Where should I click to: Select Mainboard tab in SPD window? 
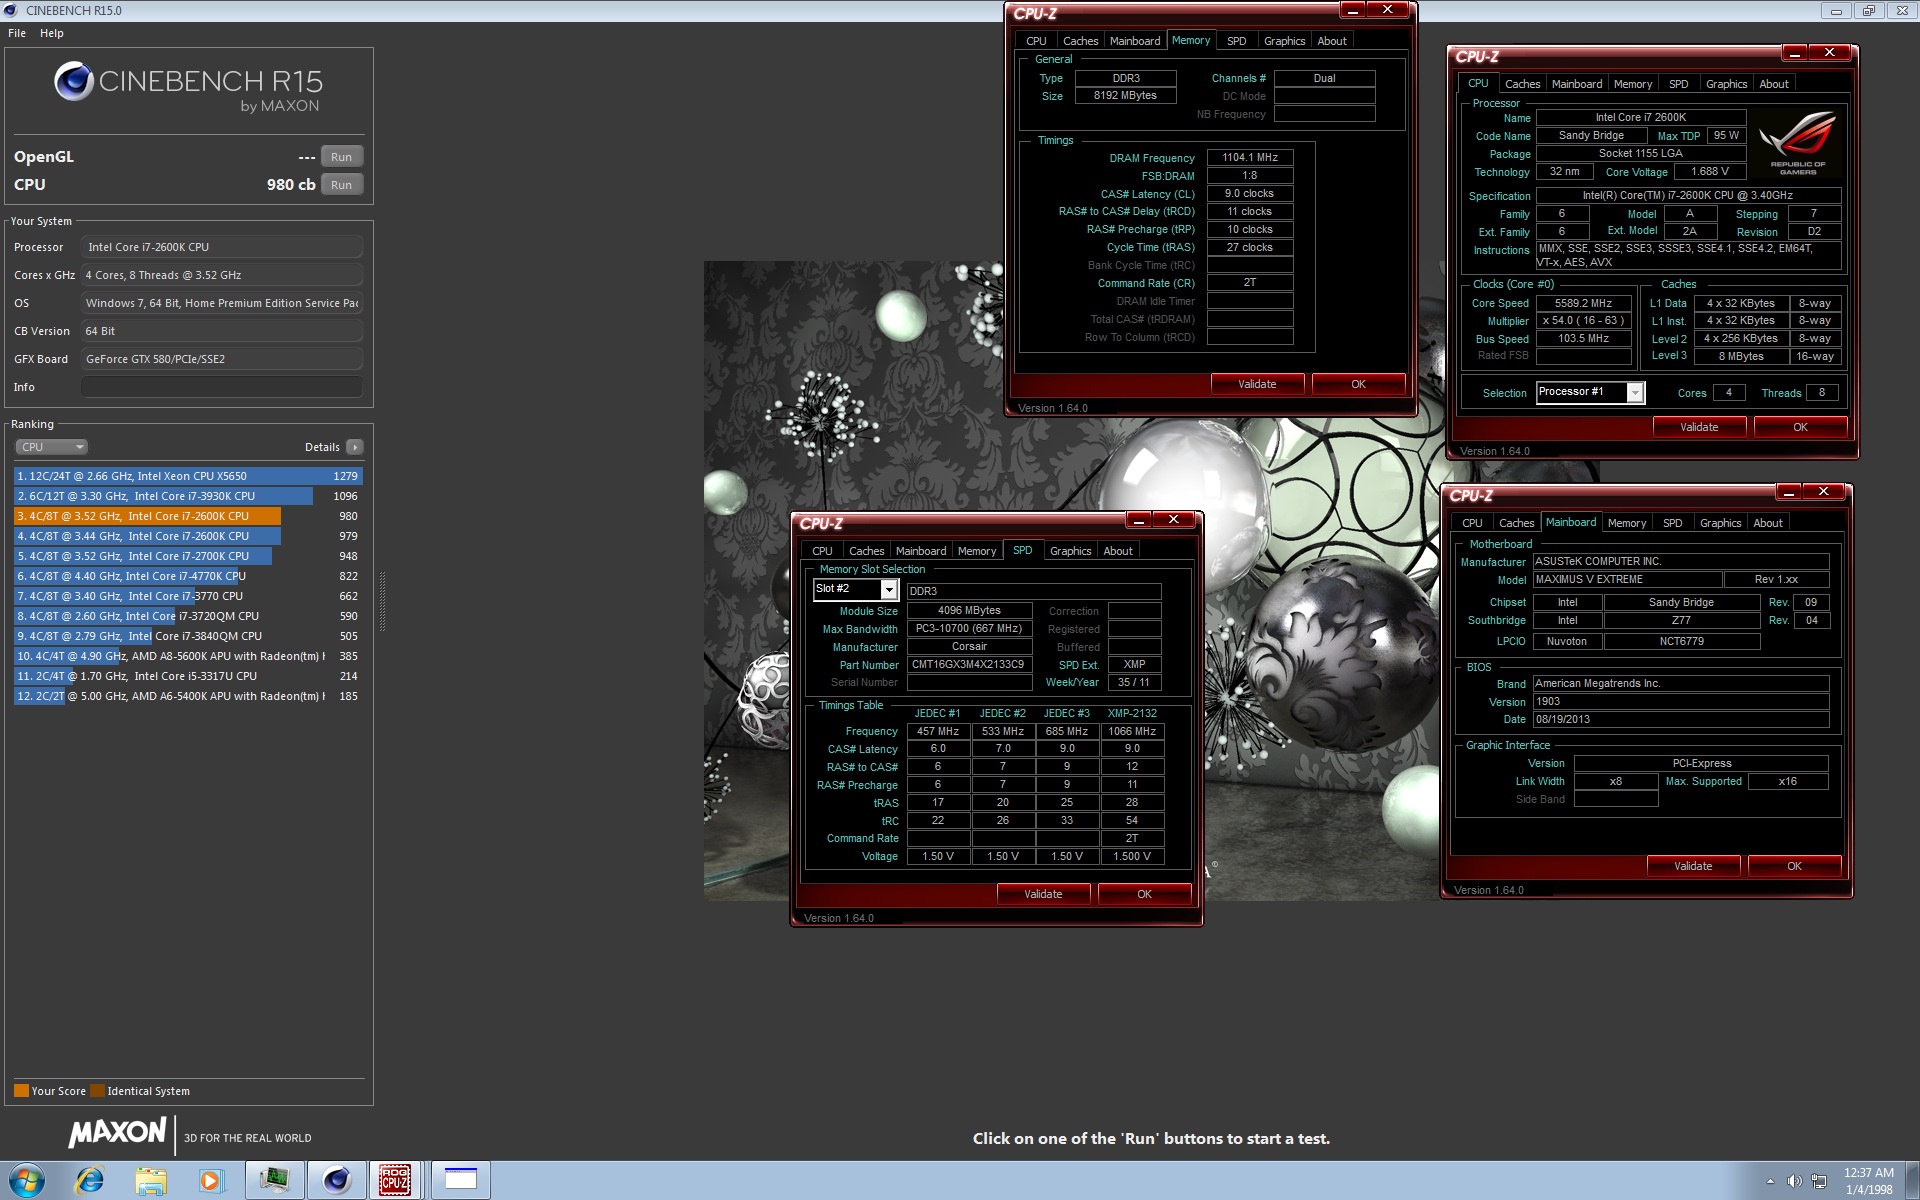[x=921, y=551]
